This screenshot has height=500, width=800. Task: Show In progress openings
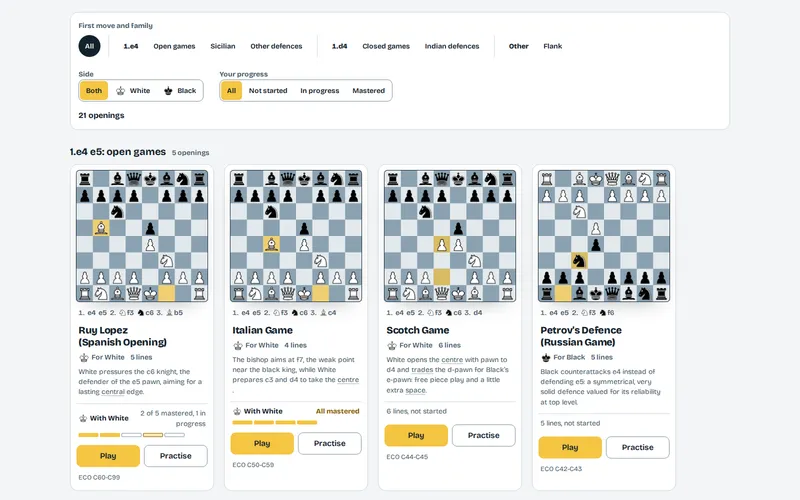(319, 90)
